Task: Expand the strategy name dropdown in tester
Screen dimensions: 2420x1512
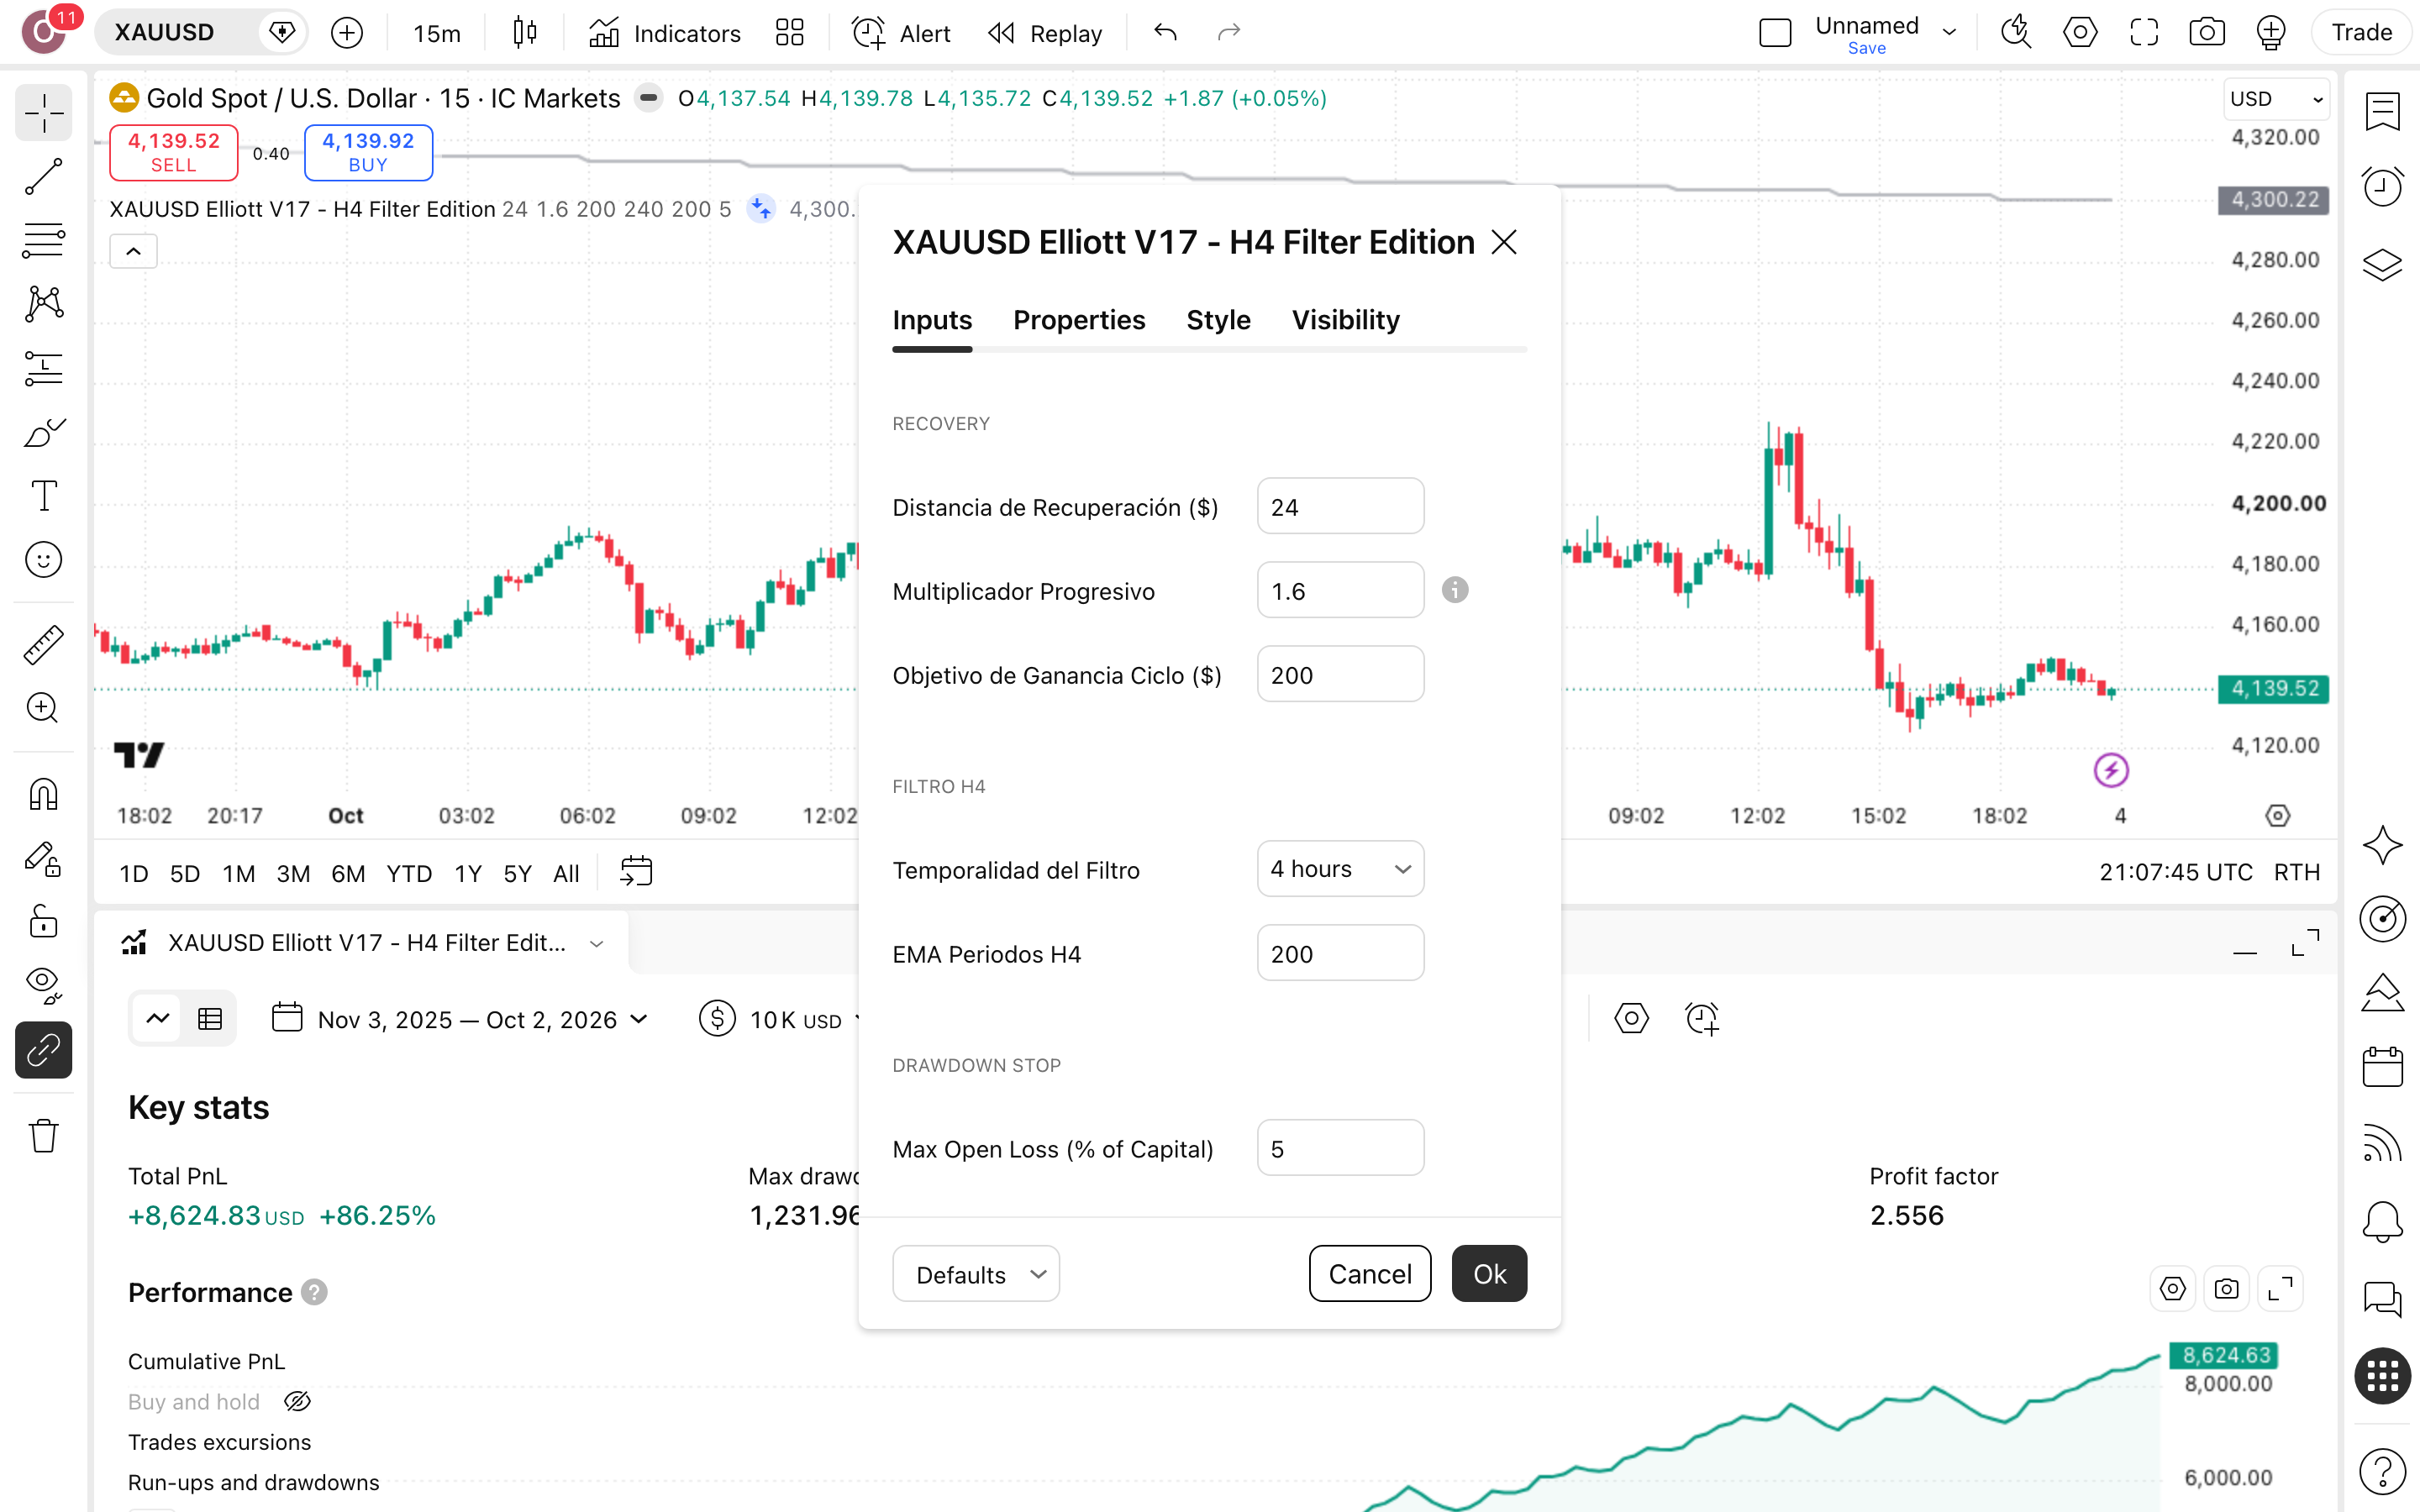Action: 597,944
